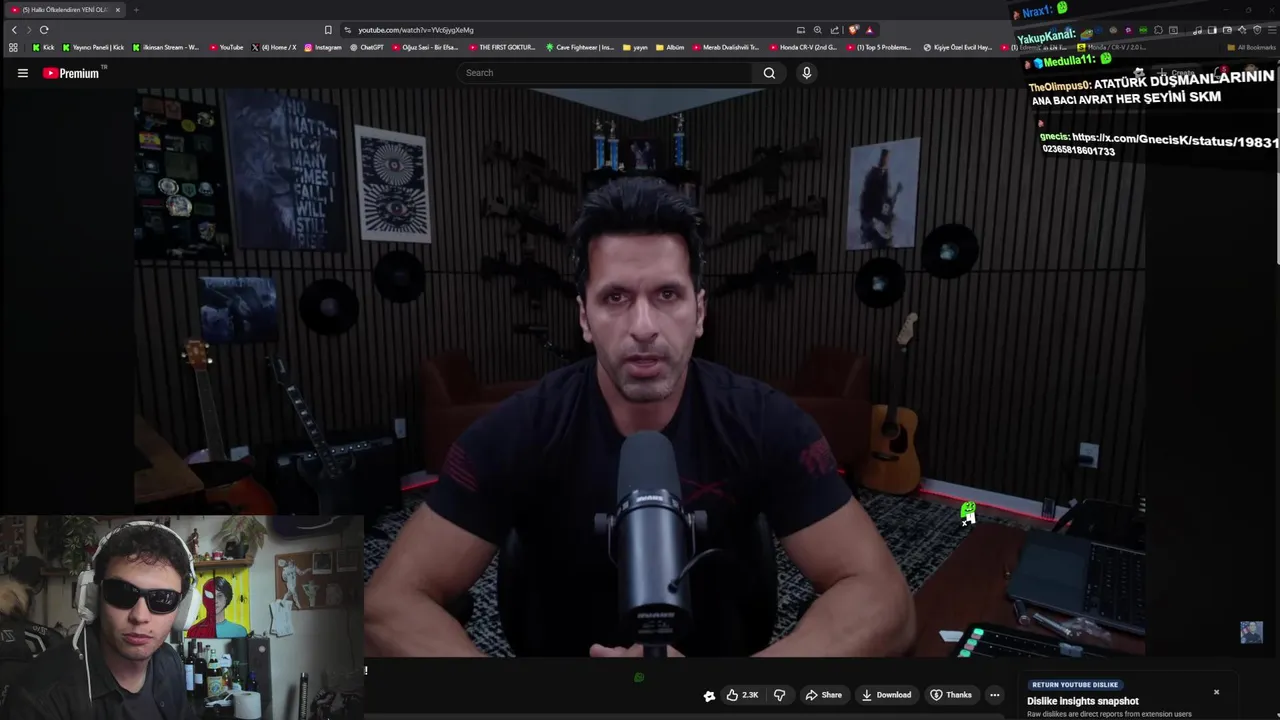Open the three-dot more actions menu
This screenshot has height=720, width=1280.
tap(994, 695)
